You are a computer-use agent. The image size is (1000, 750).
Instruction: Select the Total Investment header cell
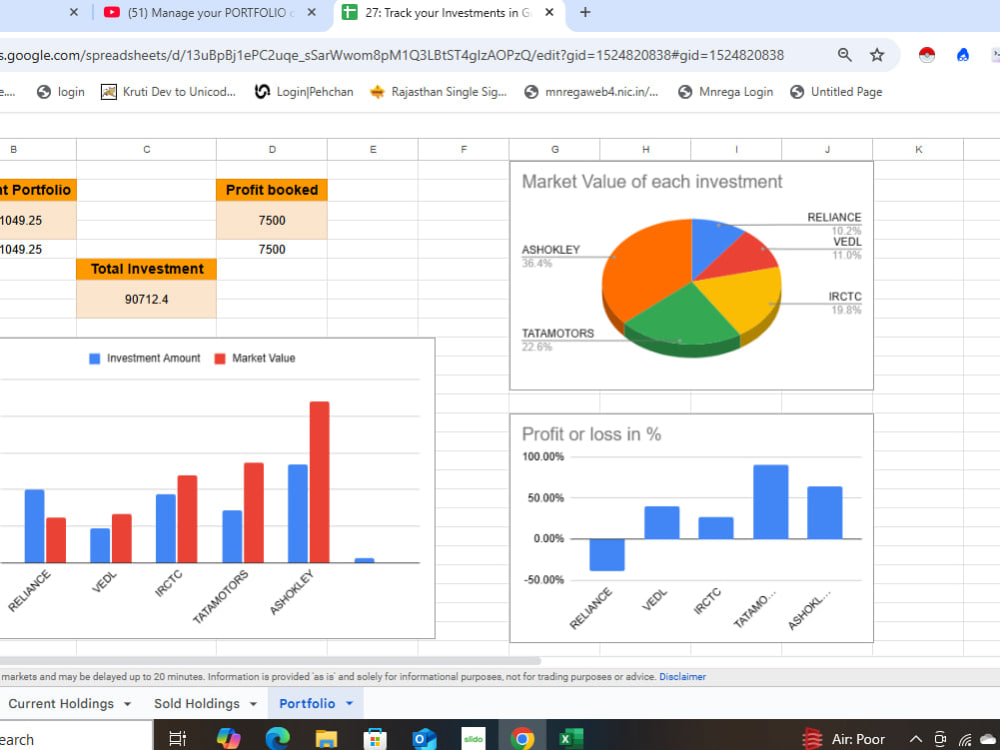click(x=146, y=269)
